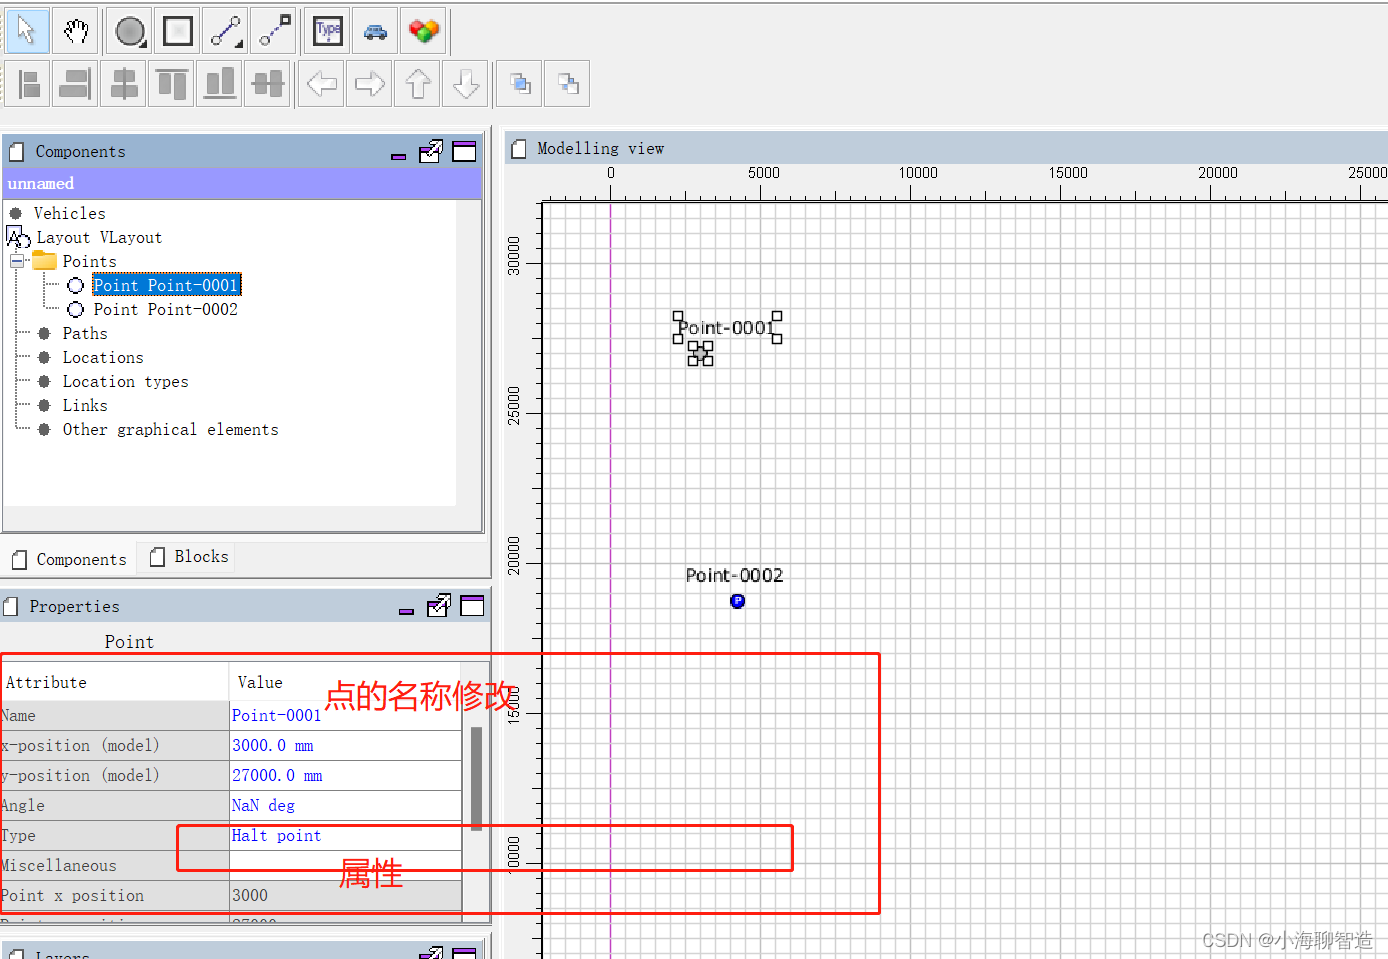The width and height of the screenshot is (1388, 959).
Task: Create a new block with colored cubes icon
Action: coord(424,31)
